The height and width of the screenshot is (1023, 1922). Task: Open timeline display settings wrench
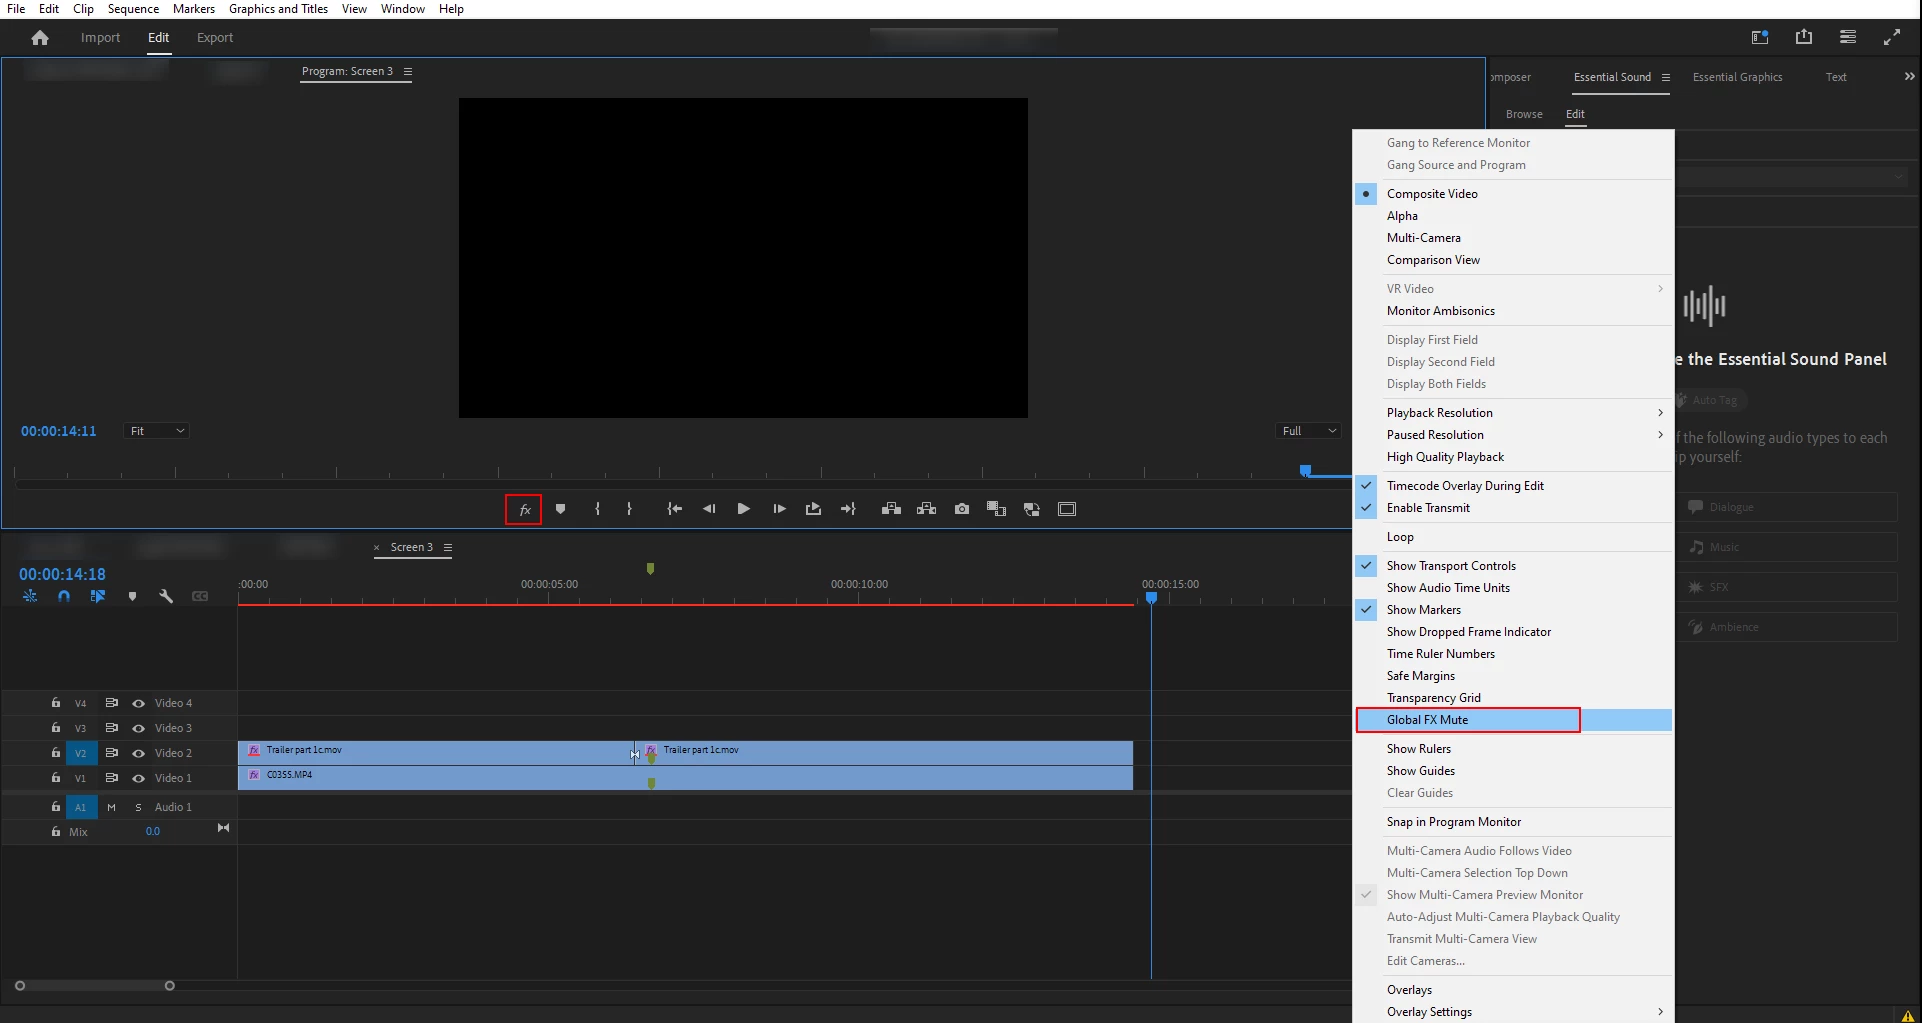[166, 596]
